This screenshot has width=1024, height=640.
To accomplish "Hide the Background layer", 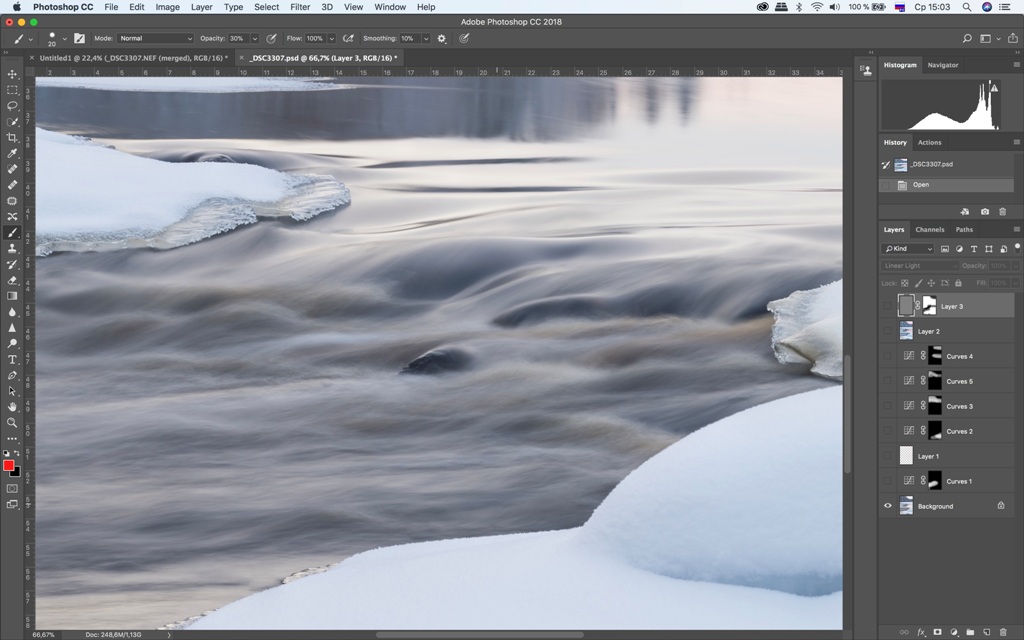I will (887, 506).
